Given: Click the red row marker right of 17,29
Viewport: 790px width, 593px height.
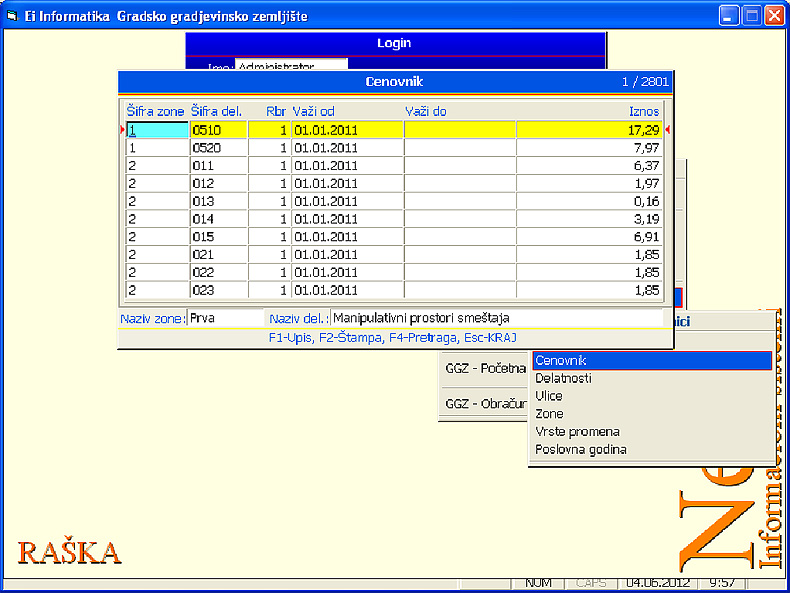Looking at the screenshot, I should pyautogui.click(x=667, y=130).
